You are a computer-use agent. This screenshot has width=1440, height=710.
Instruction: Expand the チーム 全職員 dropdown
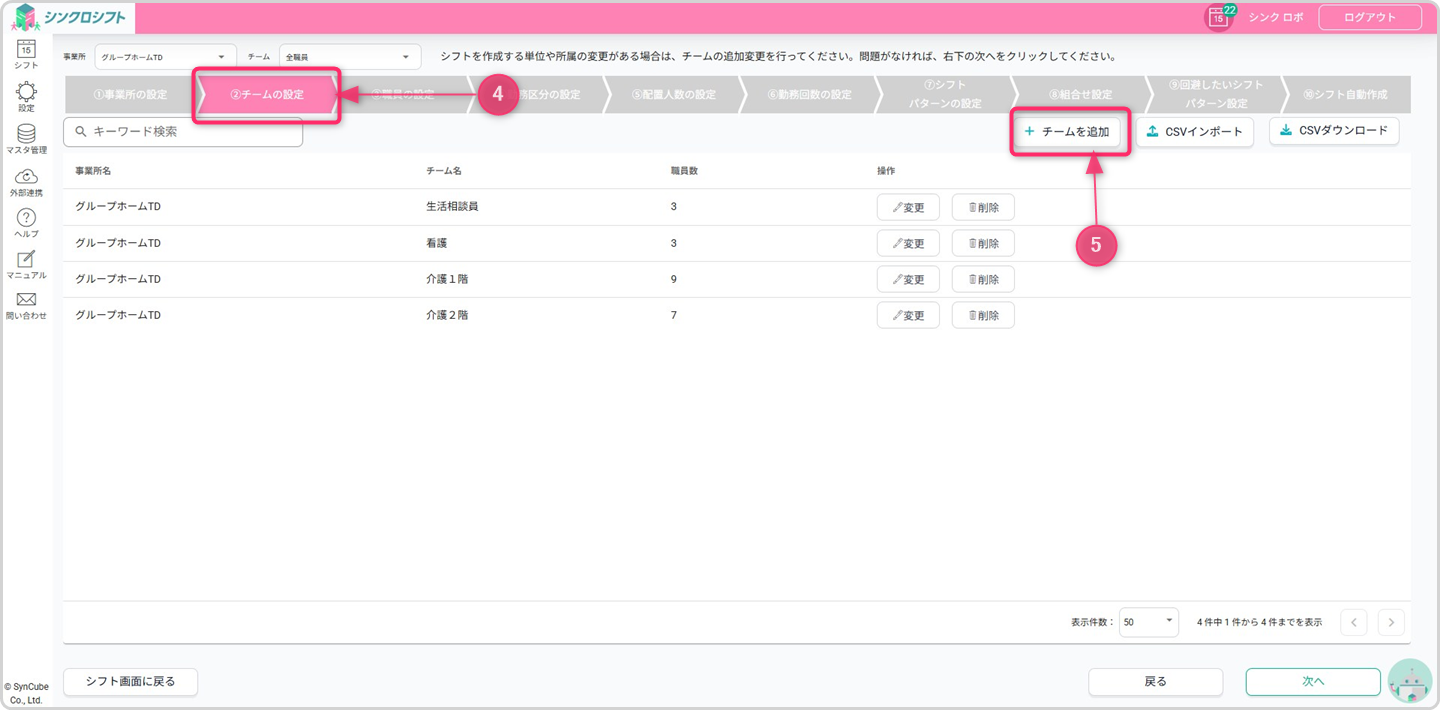point(350,57)
